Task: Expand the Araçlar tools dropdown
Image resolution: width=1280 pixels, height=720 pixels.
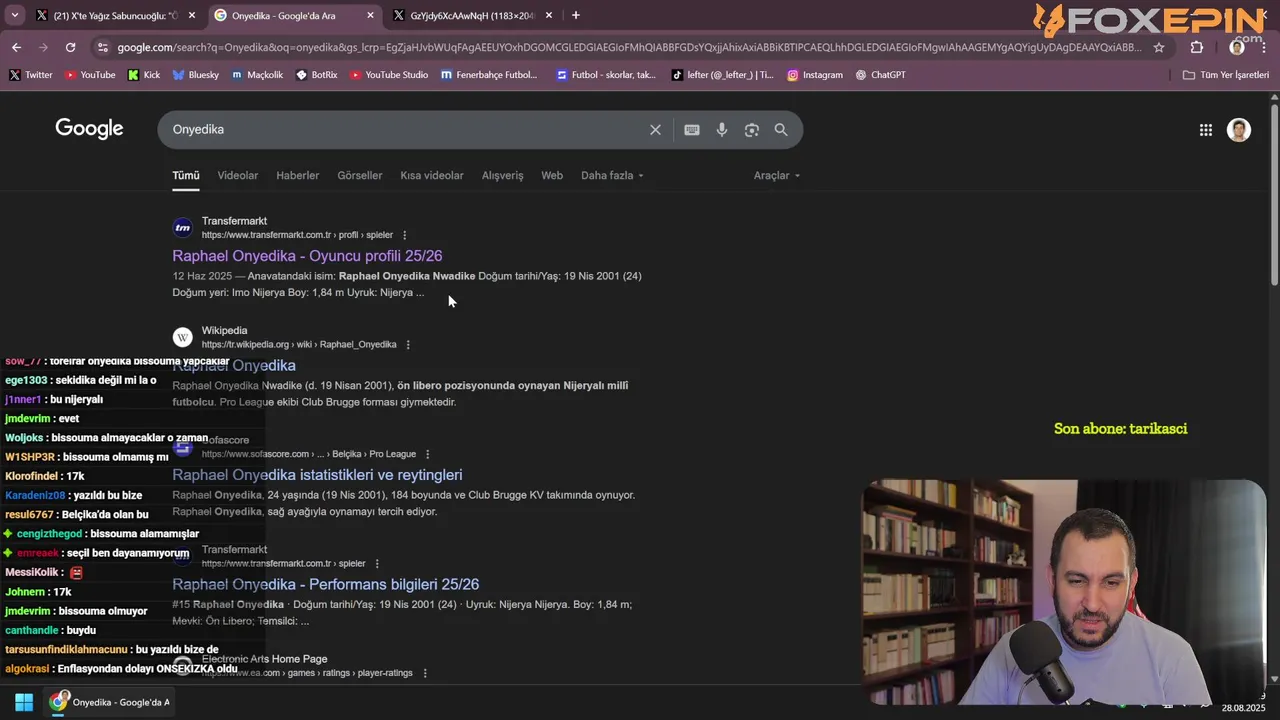Action: (x=777, y=176)
